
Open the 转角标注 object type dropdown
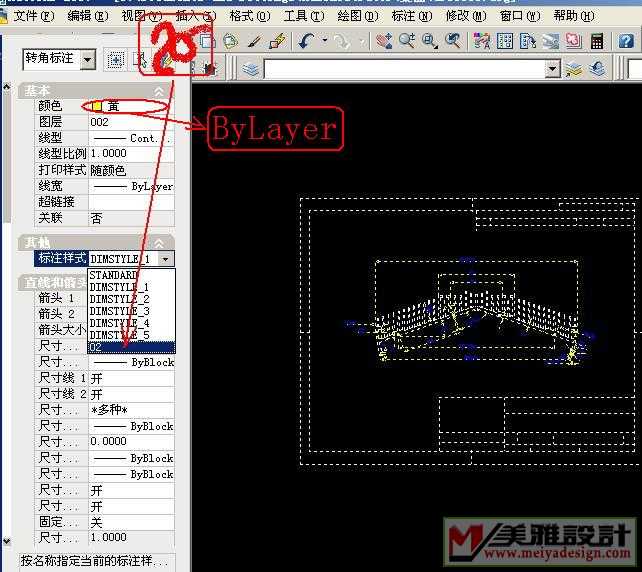click(87, 60)
